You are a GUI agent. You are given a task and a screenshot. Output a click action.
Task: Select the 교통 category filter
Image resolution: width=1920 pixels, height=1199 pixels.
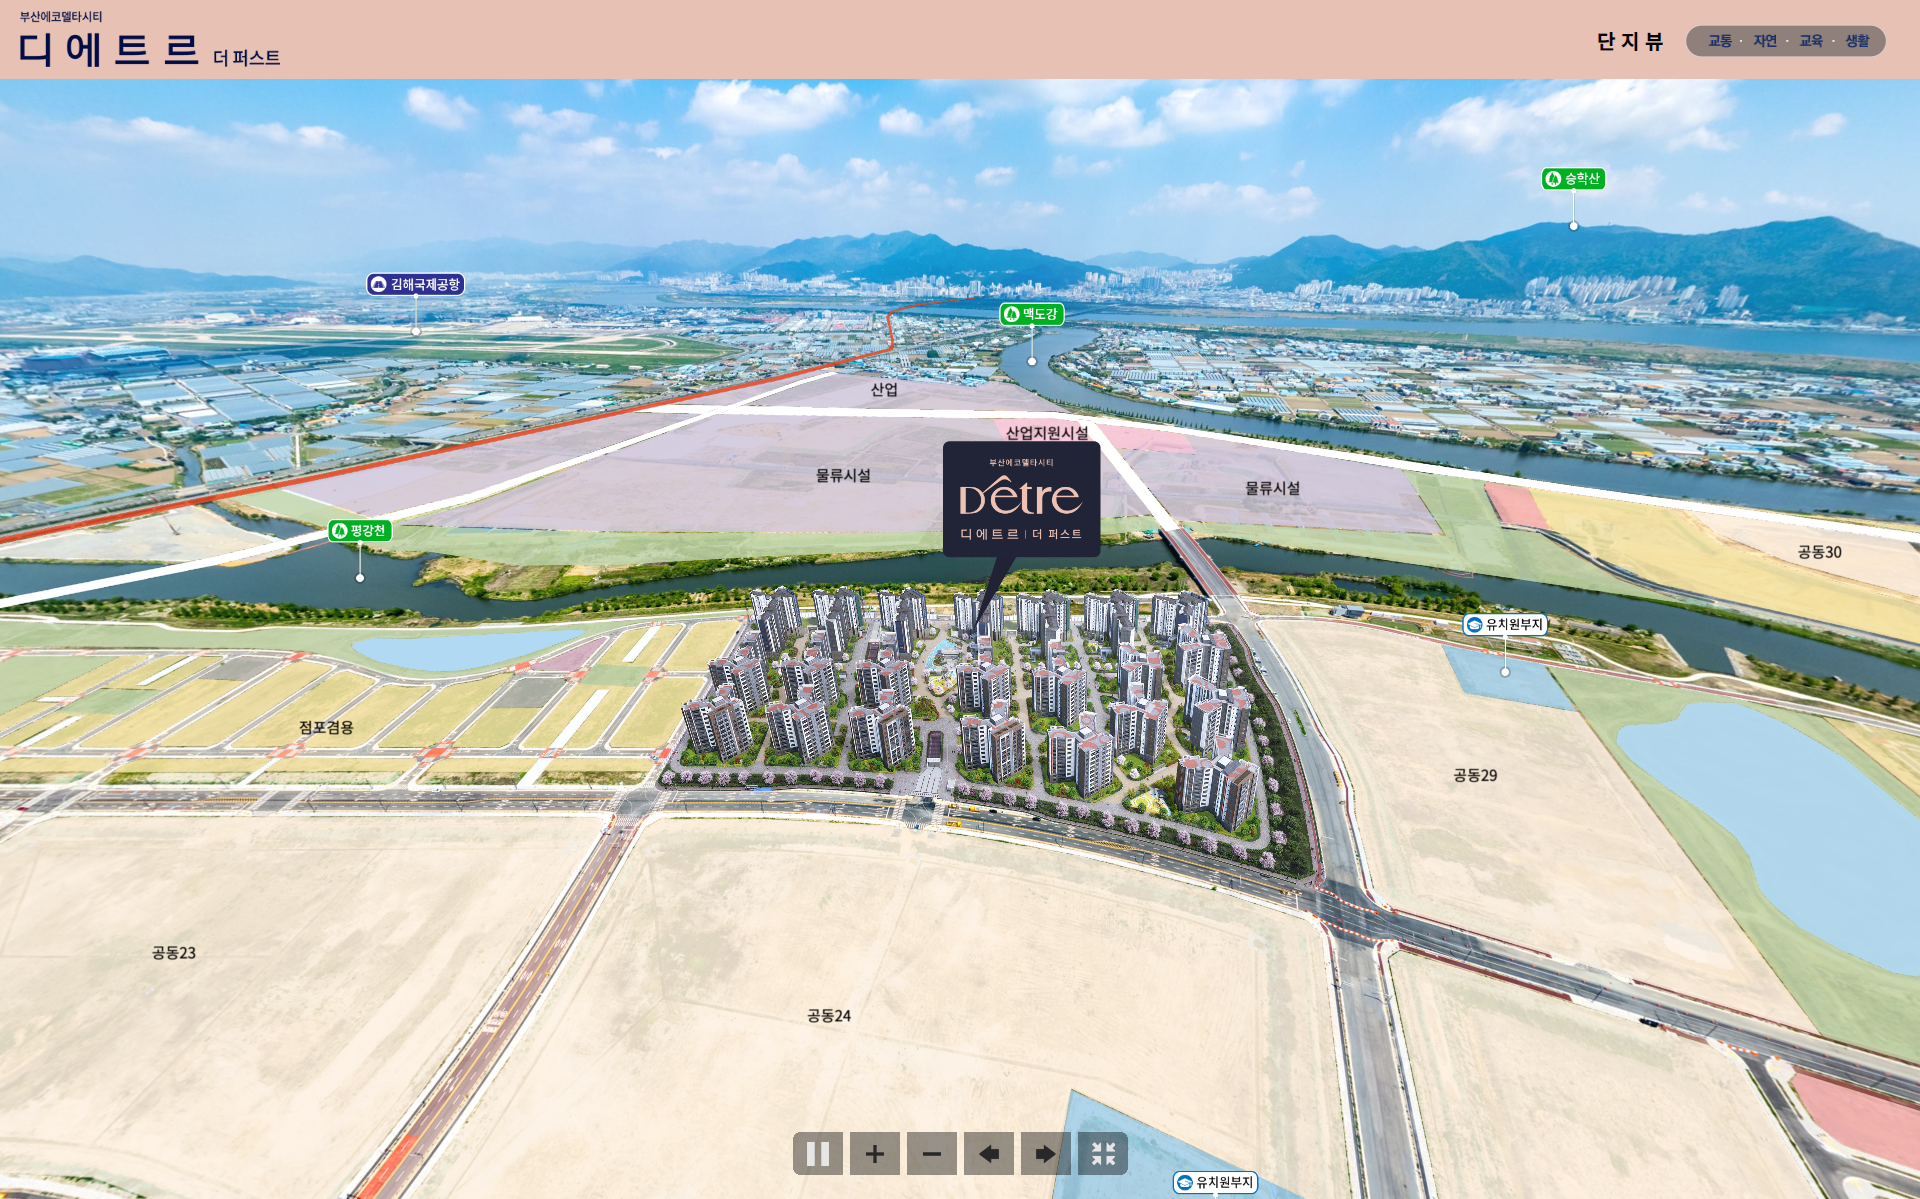(1719, 41)
